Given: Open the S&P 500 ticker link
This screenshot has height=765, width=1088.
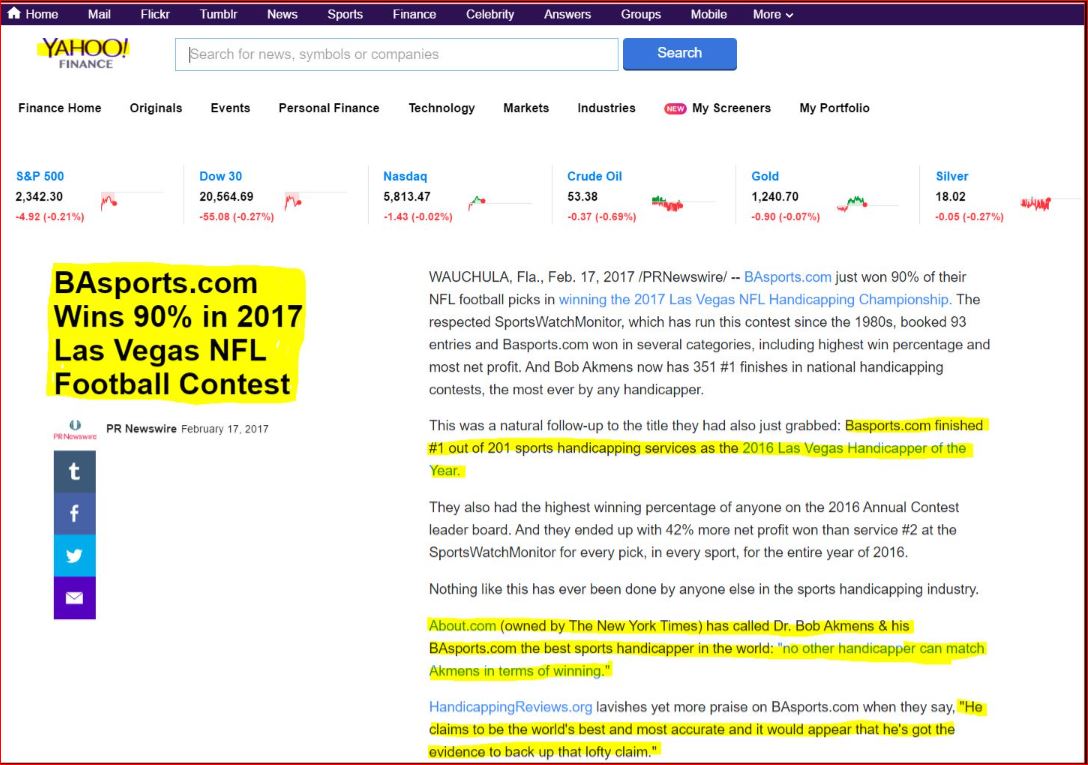Looking at the screenshot, I should click(40, 176).
